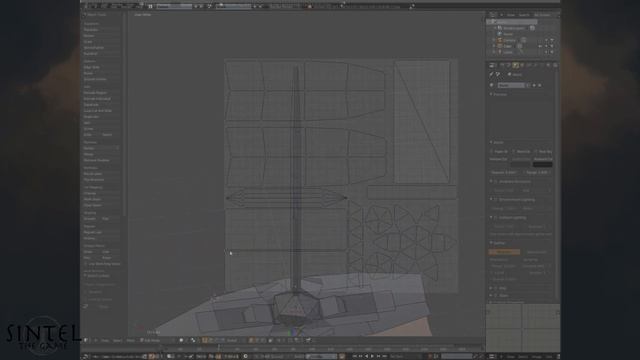Image resolution: width=640 pixels, height=360 pixels.
Task: Enable the Stars checkbox
Action: [x=496, y=296]
